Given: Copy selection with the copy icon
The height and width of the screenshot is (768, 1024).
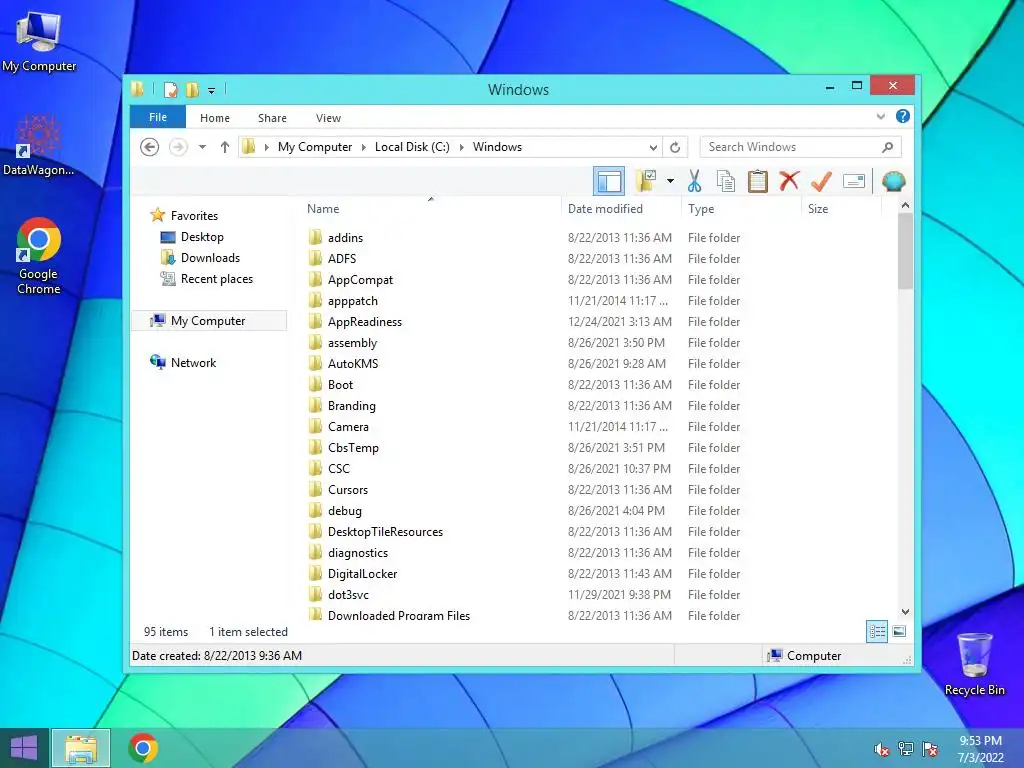Looking at the screenshot, I should tap(726, 181).
